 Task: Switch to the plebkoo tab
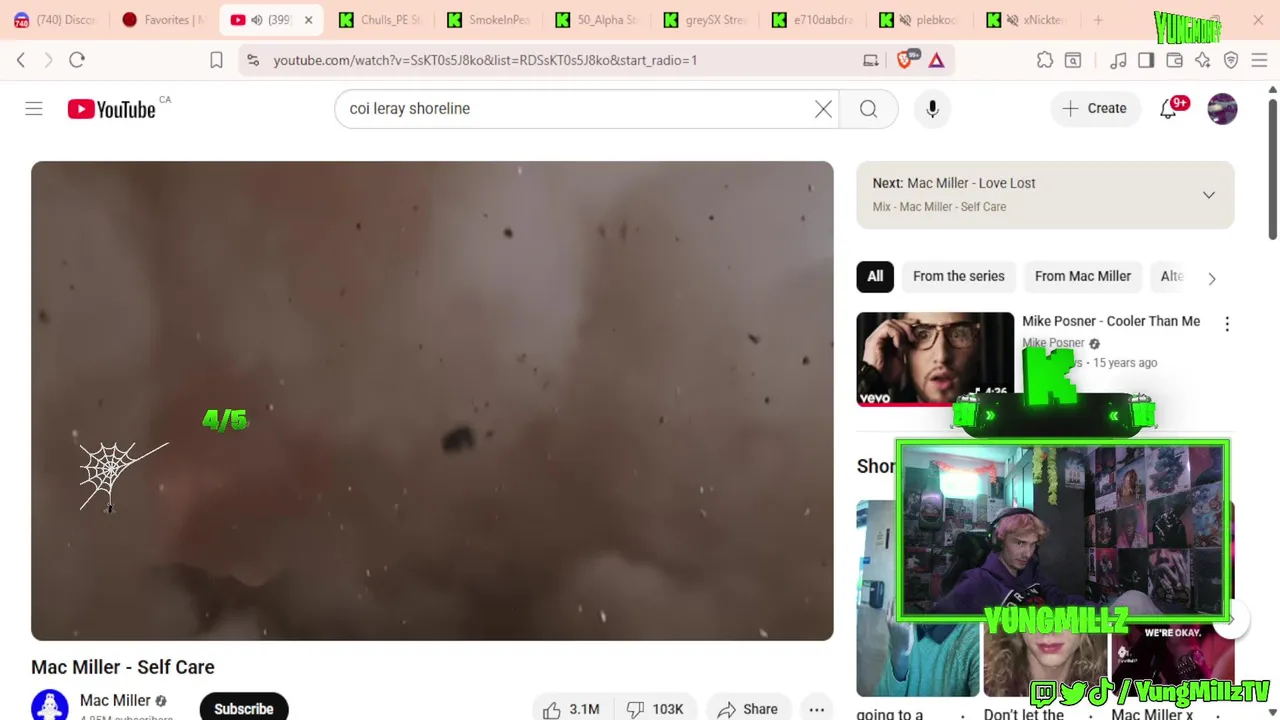click(921, 20)
